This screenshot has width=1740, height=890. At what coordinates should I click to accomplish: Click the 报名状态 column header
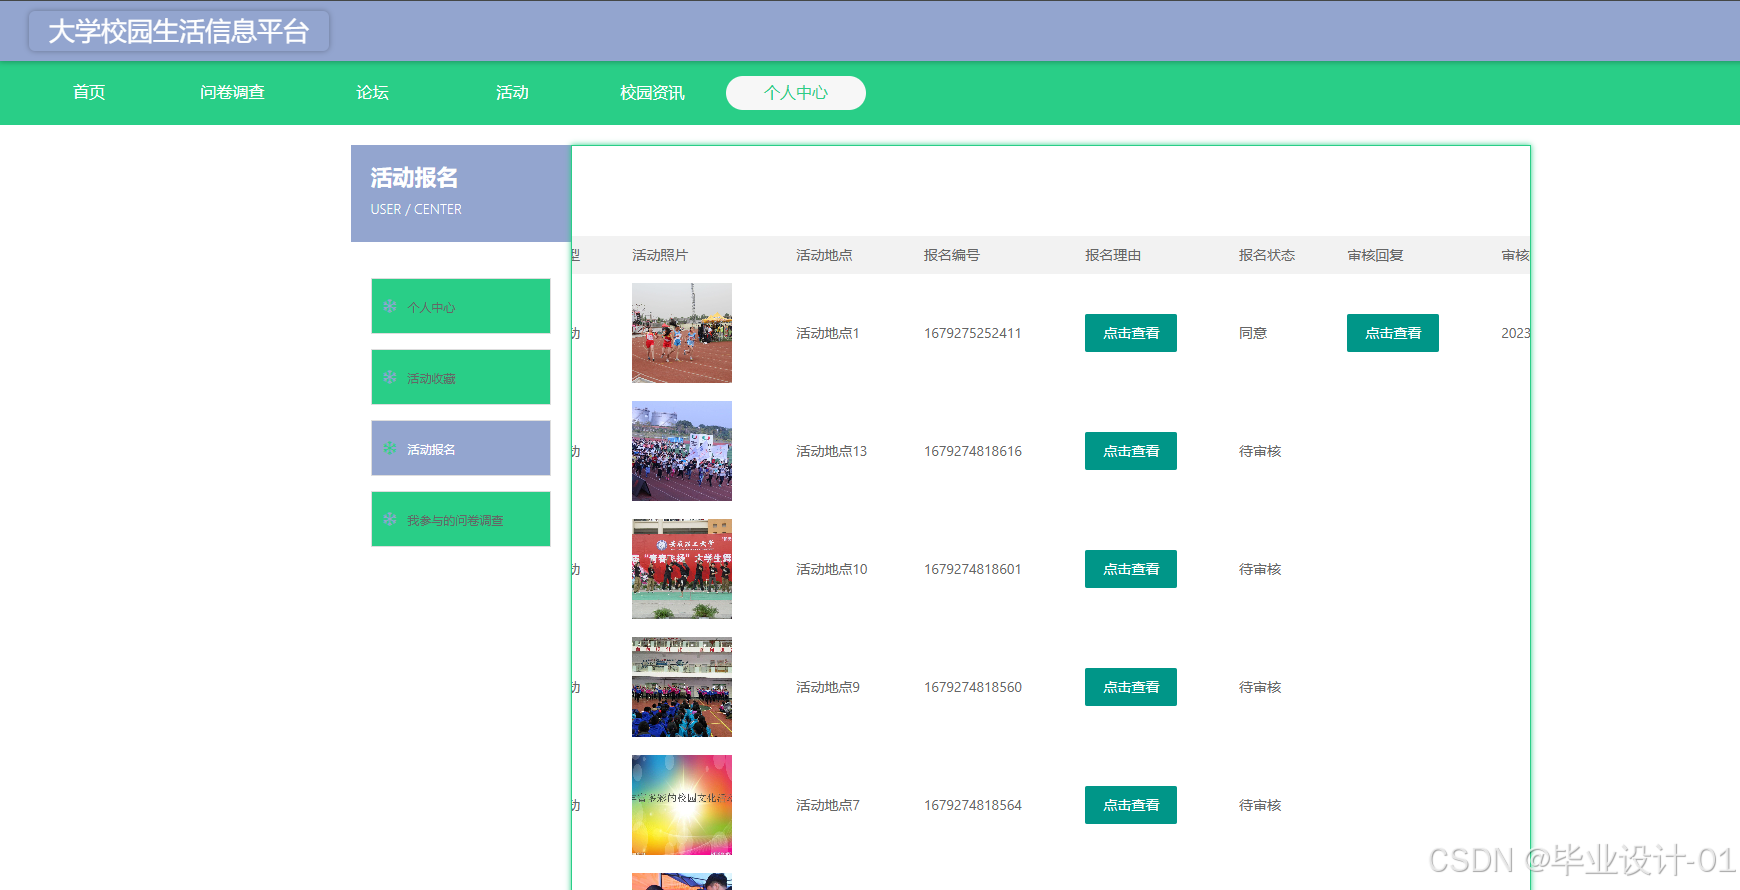1267,255
